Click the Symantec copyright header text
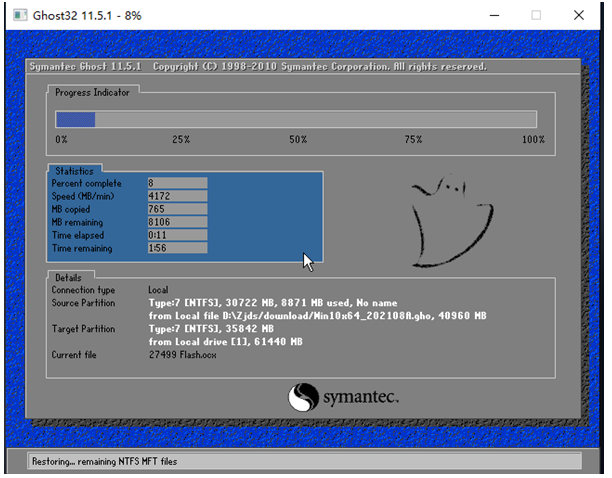612x478 pixels. 258,67
